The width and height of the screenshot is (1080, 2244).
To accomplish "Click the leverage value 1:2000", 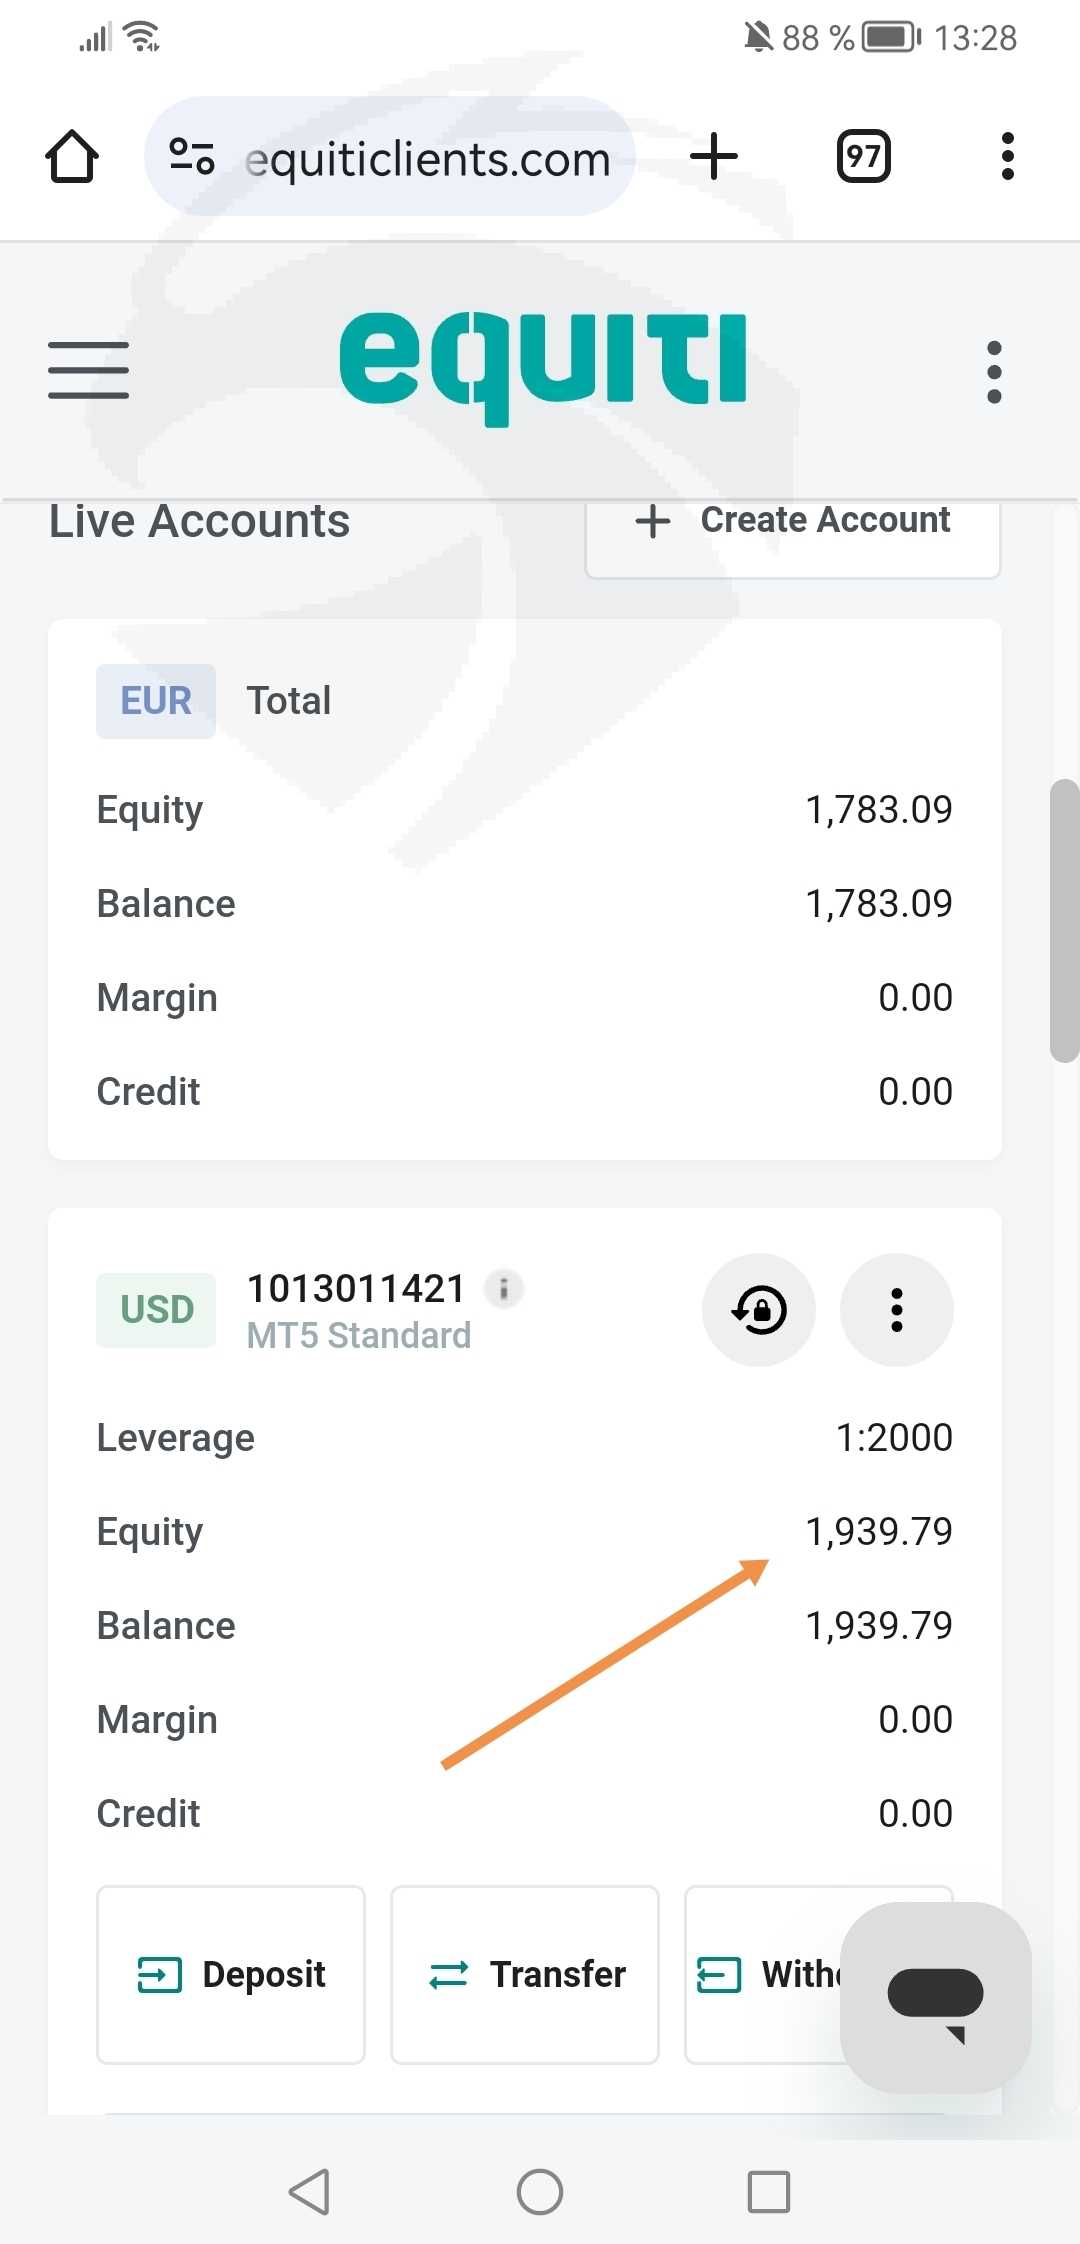I will [x=894, y=1438].
